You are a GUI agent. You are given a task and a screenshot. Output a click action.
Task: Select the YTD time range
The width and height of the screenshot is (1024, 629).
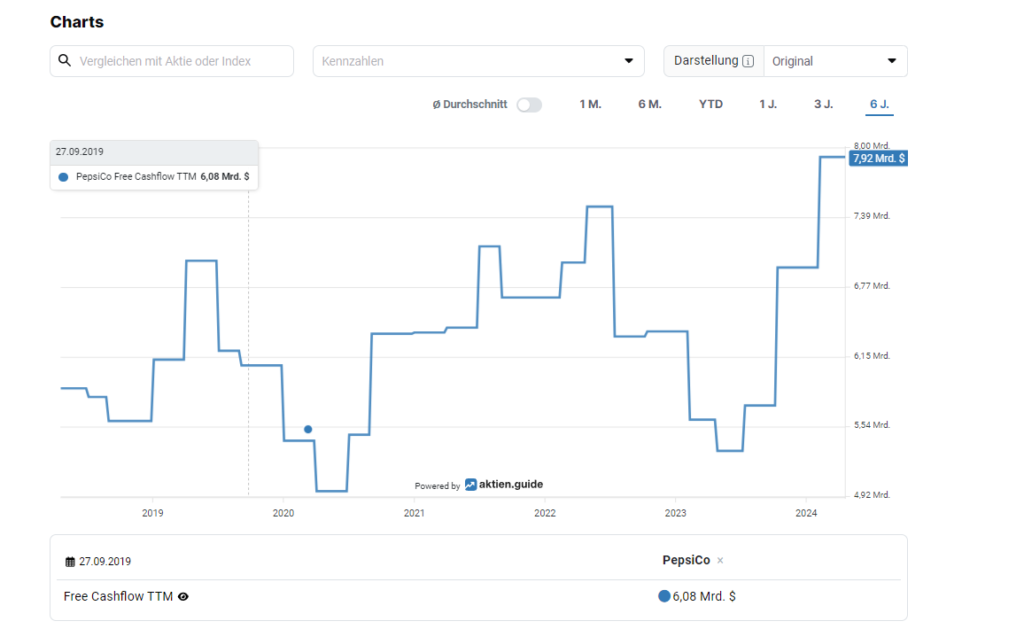pos(711,105)
